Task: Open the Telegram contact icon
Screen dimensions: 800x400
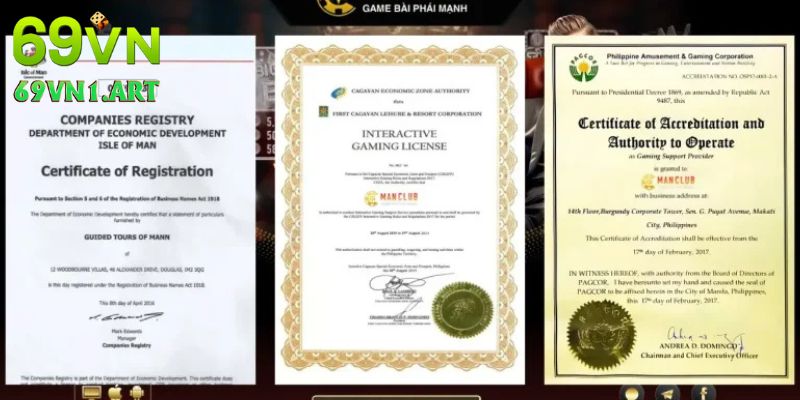Action: point(667,393)
